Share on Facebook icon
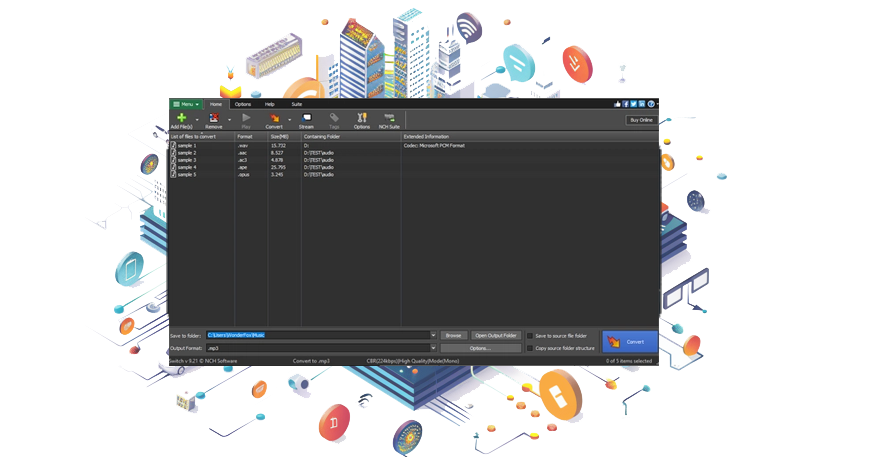Viewport: 870px width, 457px height. coord(625,104)
